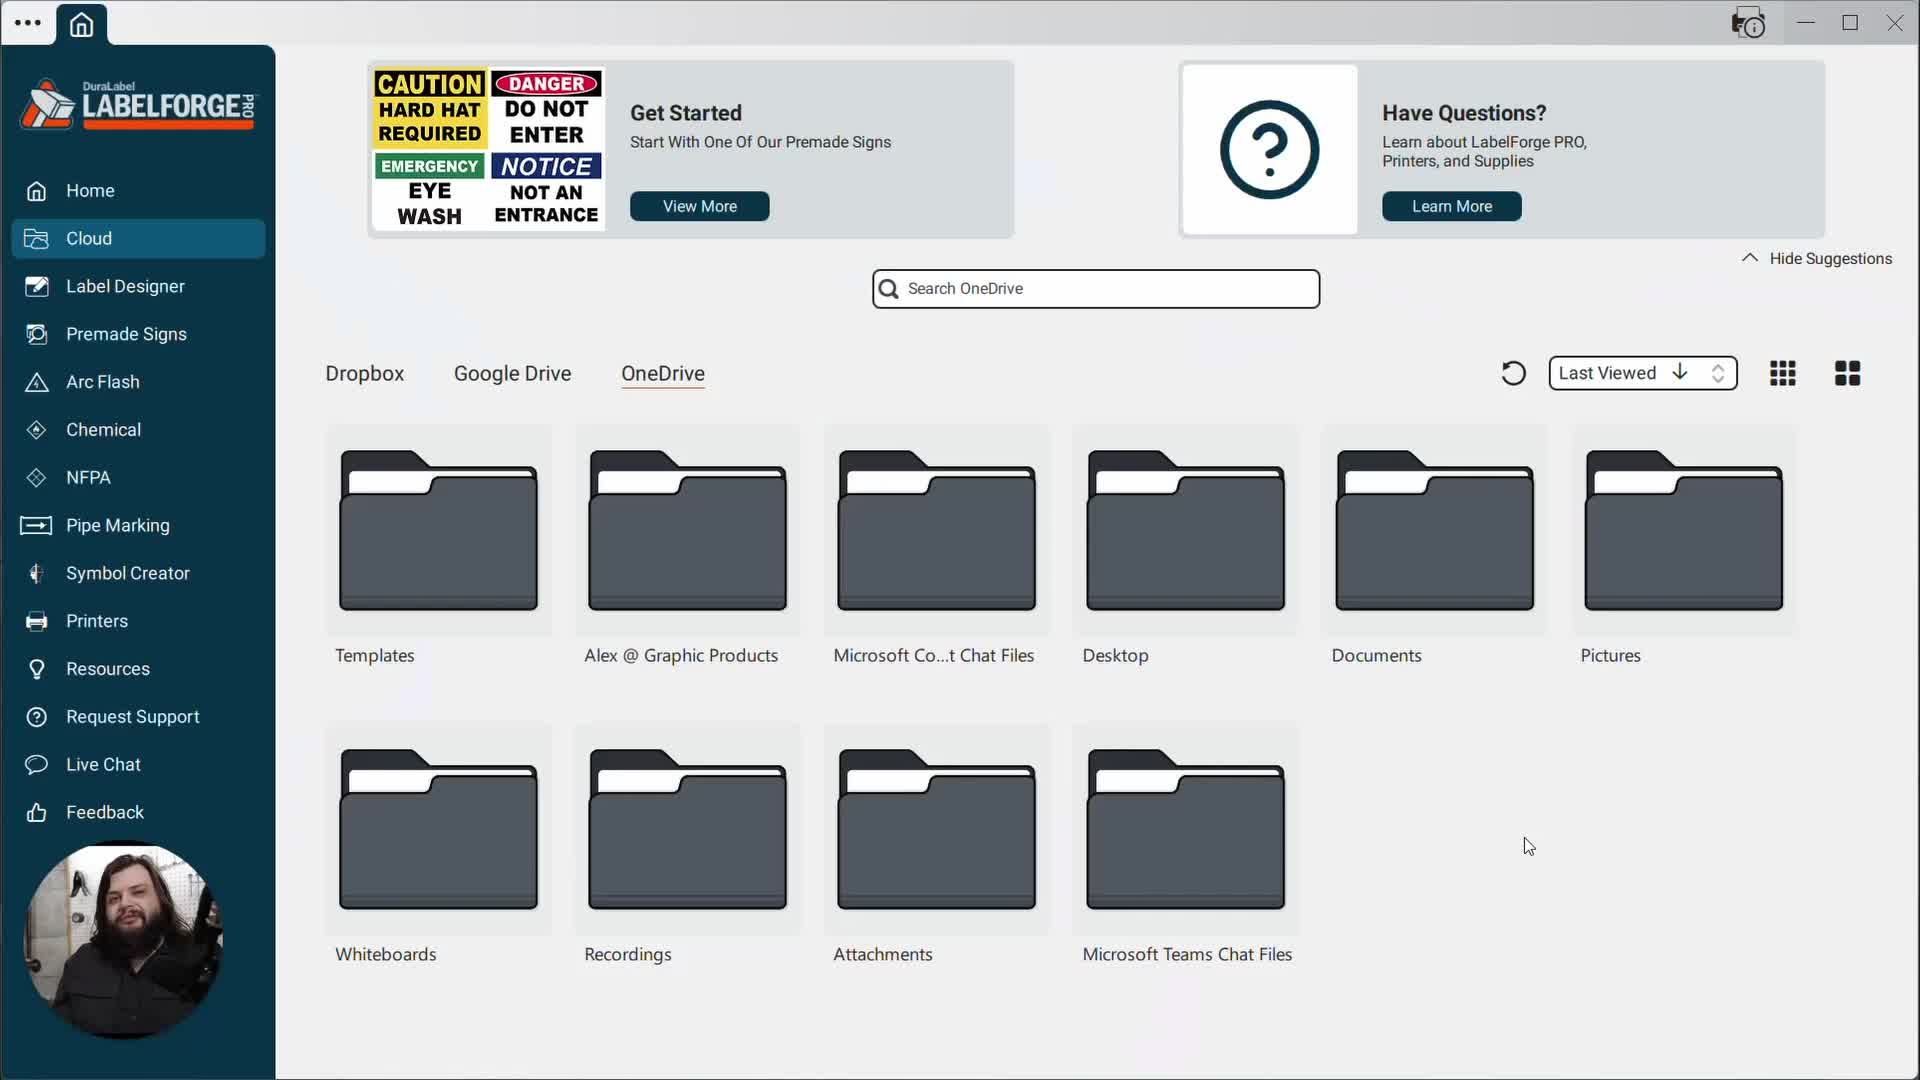Viewport: 1920px width, 1080px height.
Task: Click the Arc Flash warning triangle icon
Action: 37,383
